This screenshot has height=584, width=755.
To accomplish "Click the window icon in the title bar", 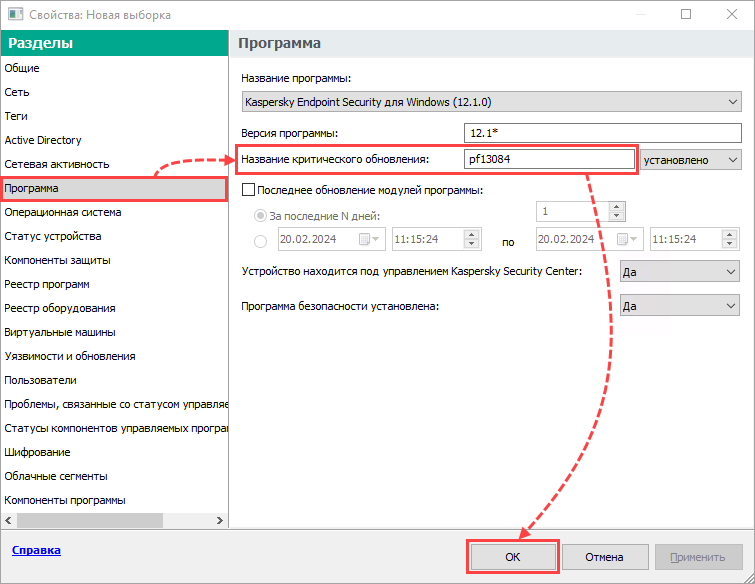I will (x=15, y=14).
